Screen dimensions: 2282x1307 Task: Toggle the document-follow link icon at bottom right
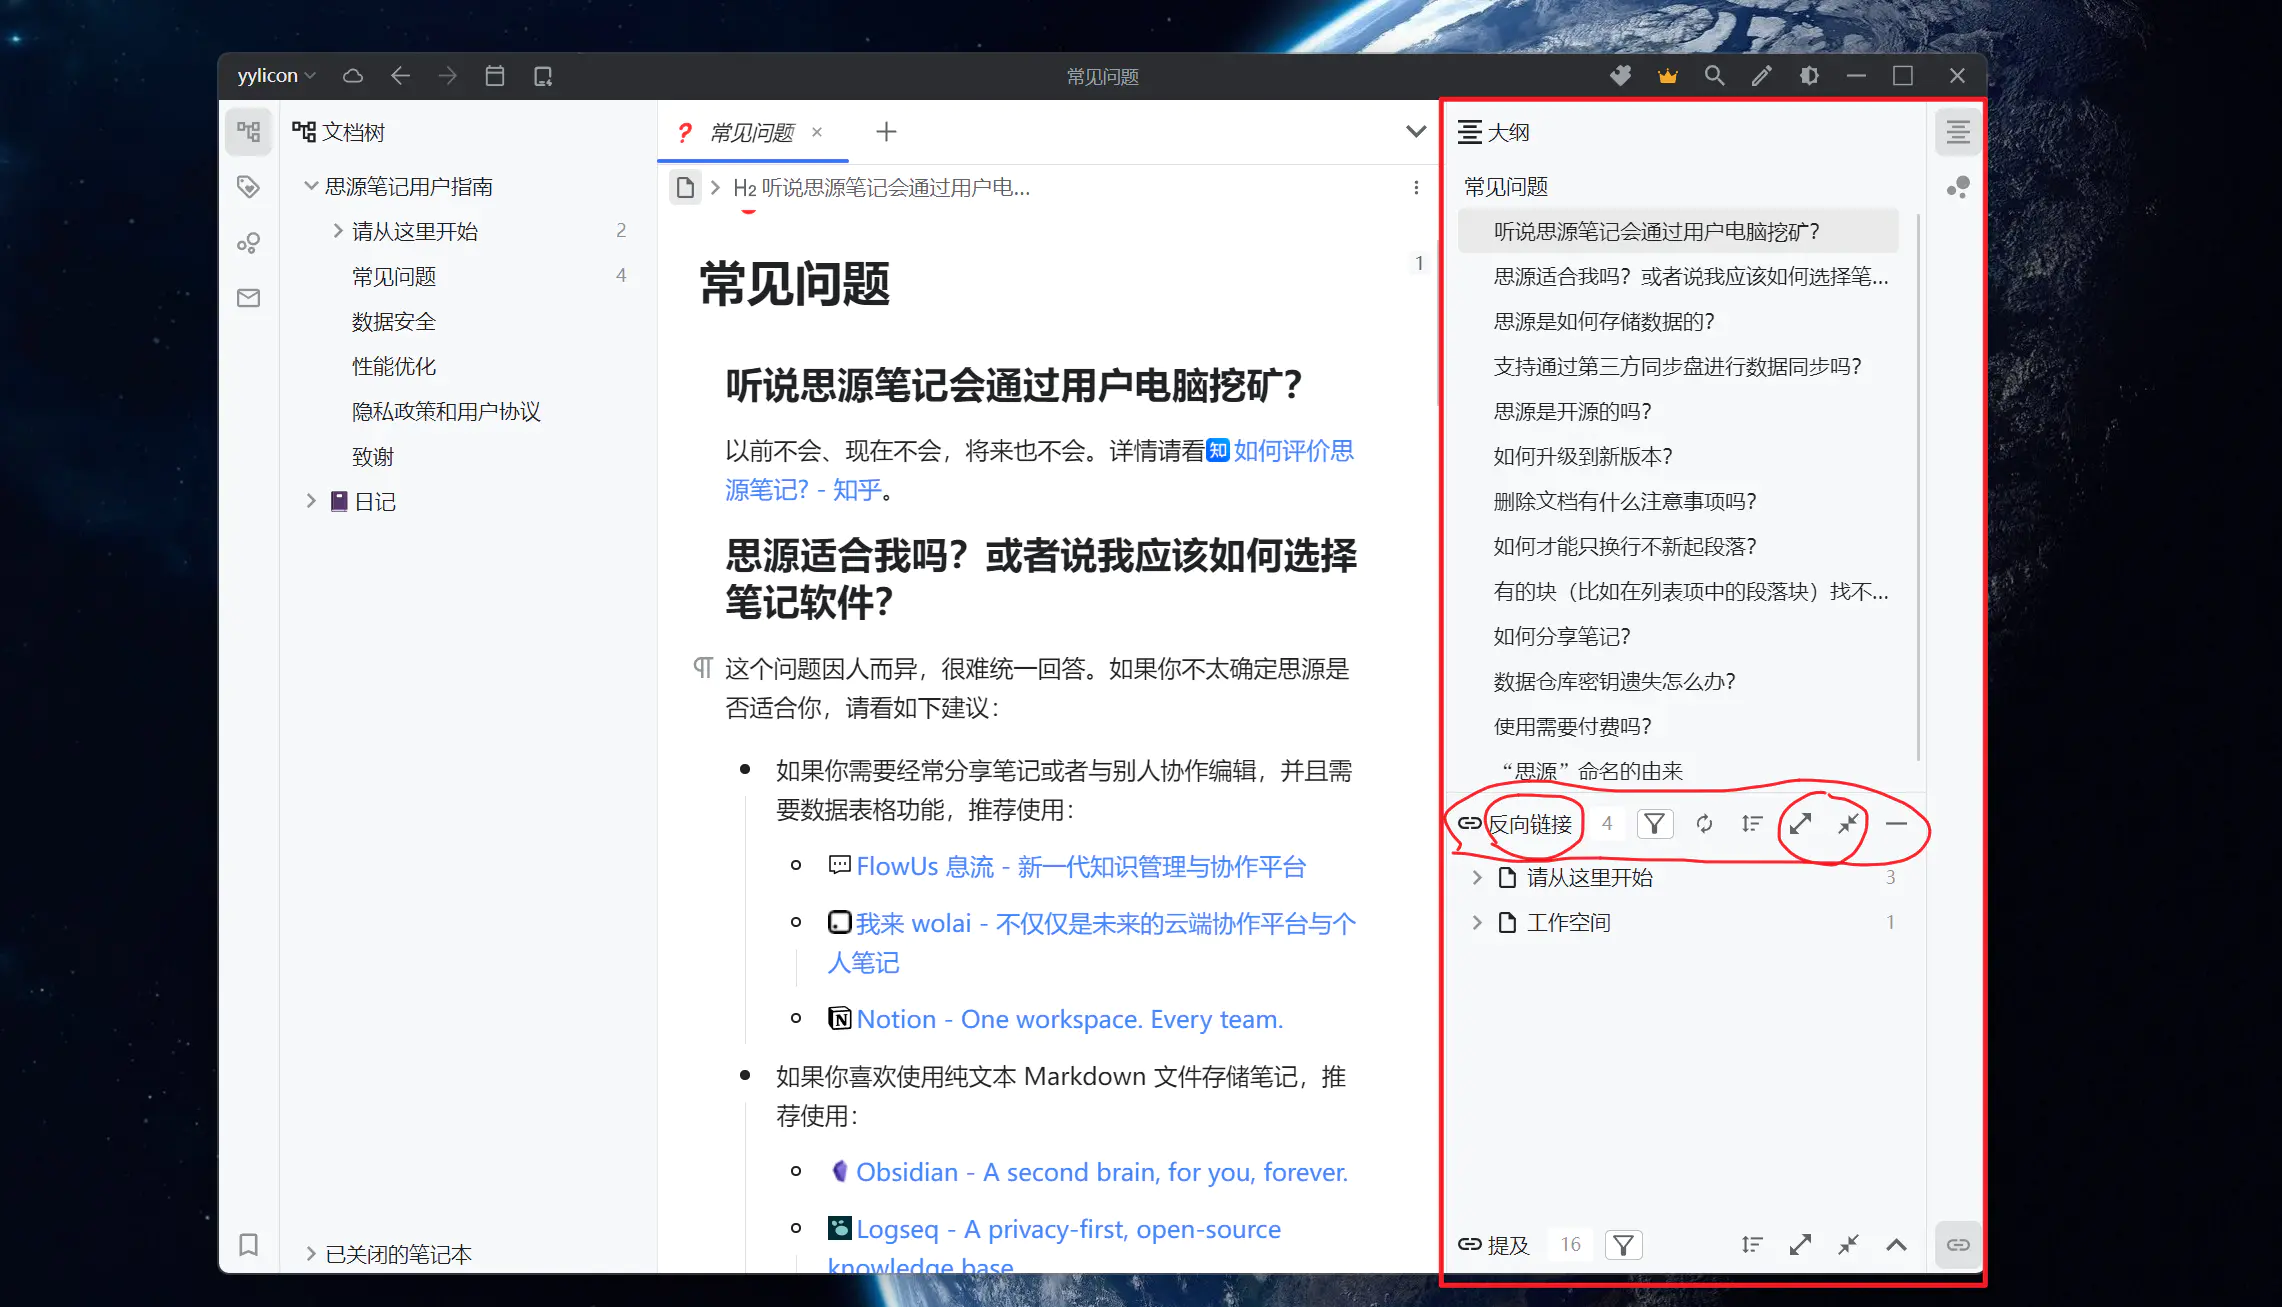tap(1959, 1244)
